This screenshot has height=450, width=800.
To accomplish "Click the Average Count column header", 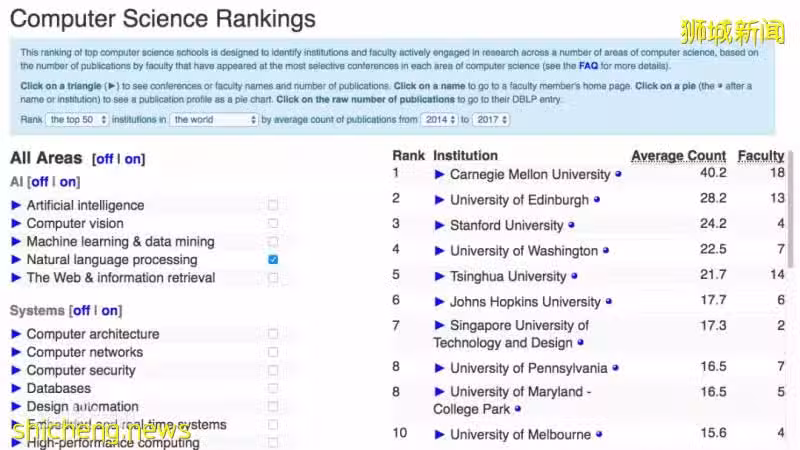I will click(678, 156).
